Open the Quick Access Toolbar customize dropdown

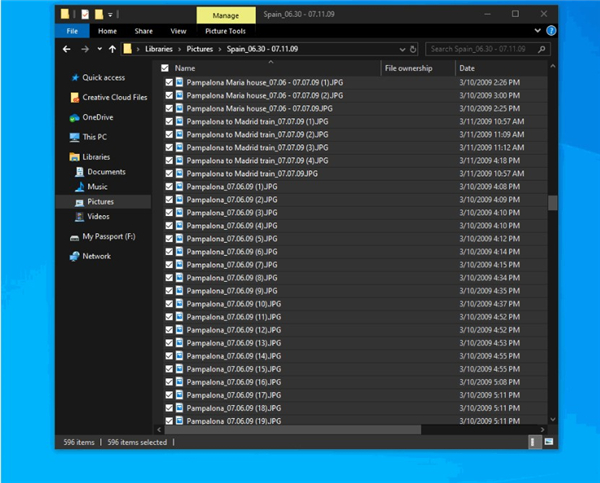109,15
